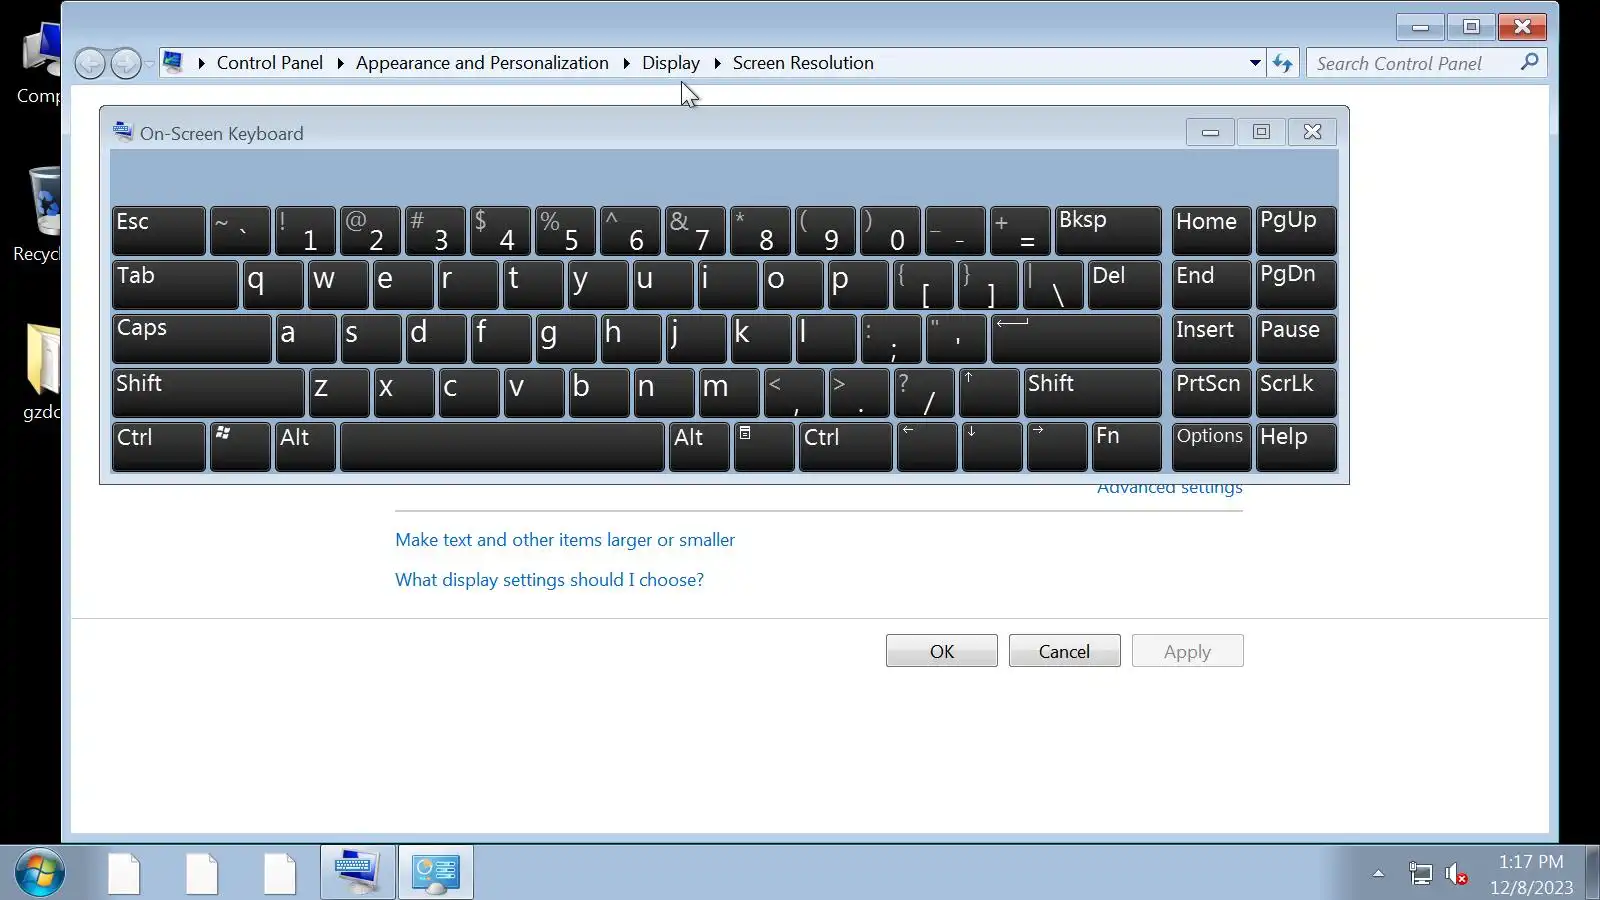This screenshot has height=900, width=1600.
Task: Select Appearance and Personalization breadcrumb
Action: pos(482,63)
